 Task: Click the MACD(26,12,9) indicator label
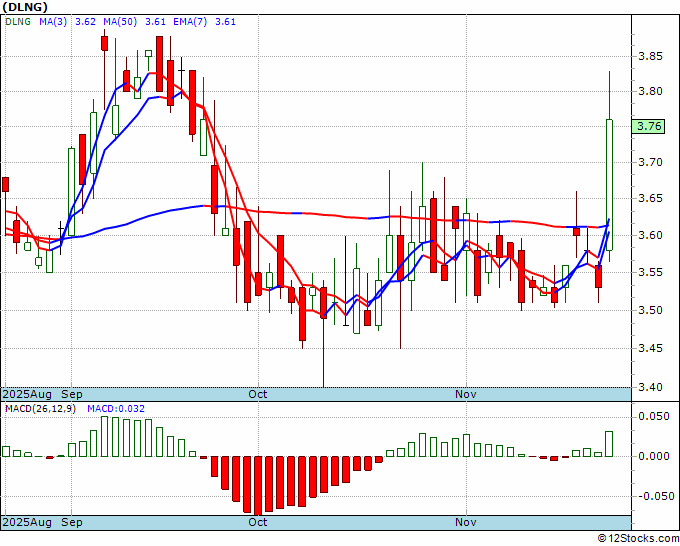click(x=40, y=409)
